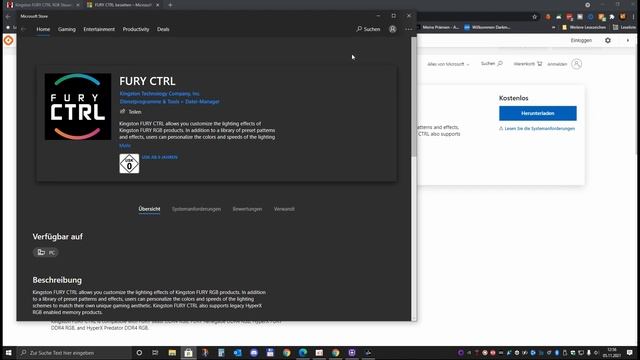Viewport: 640px width, 360px height.
Task: Click Einloggen in the browser toolbar
Action: coord(581,40)
